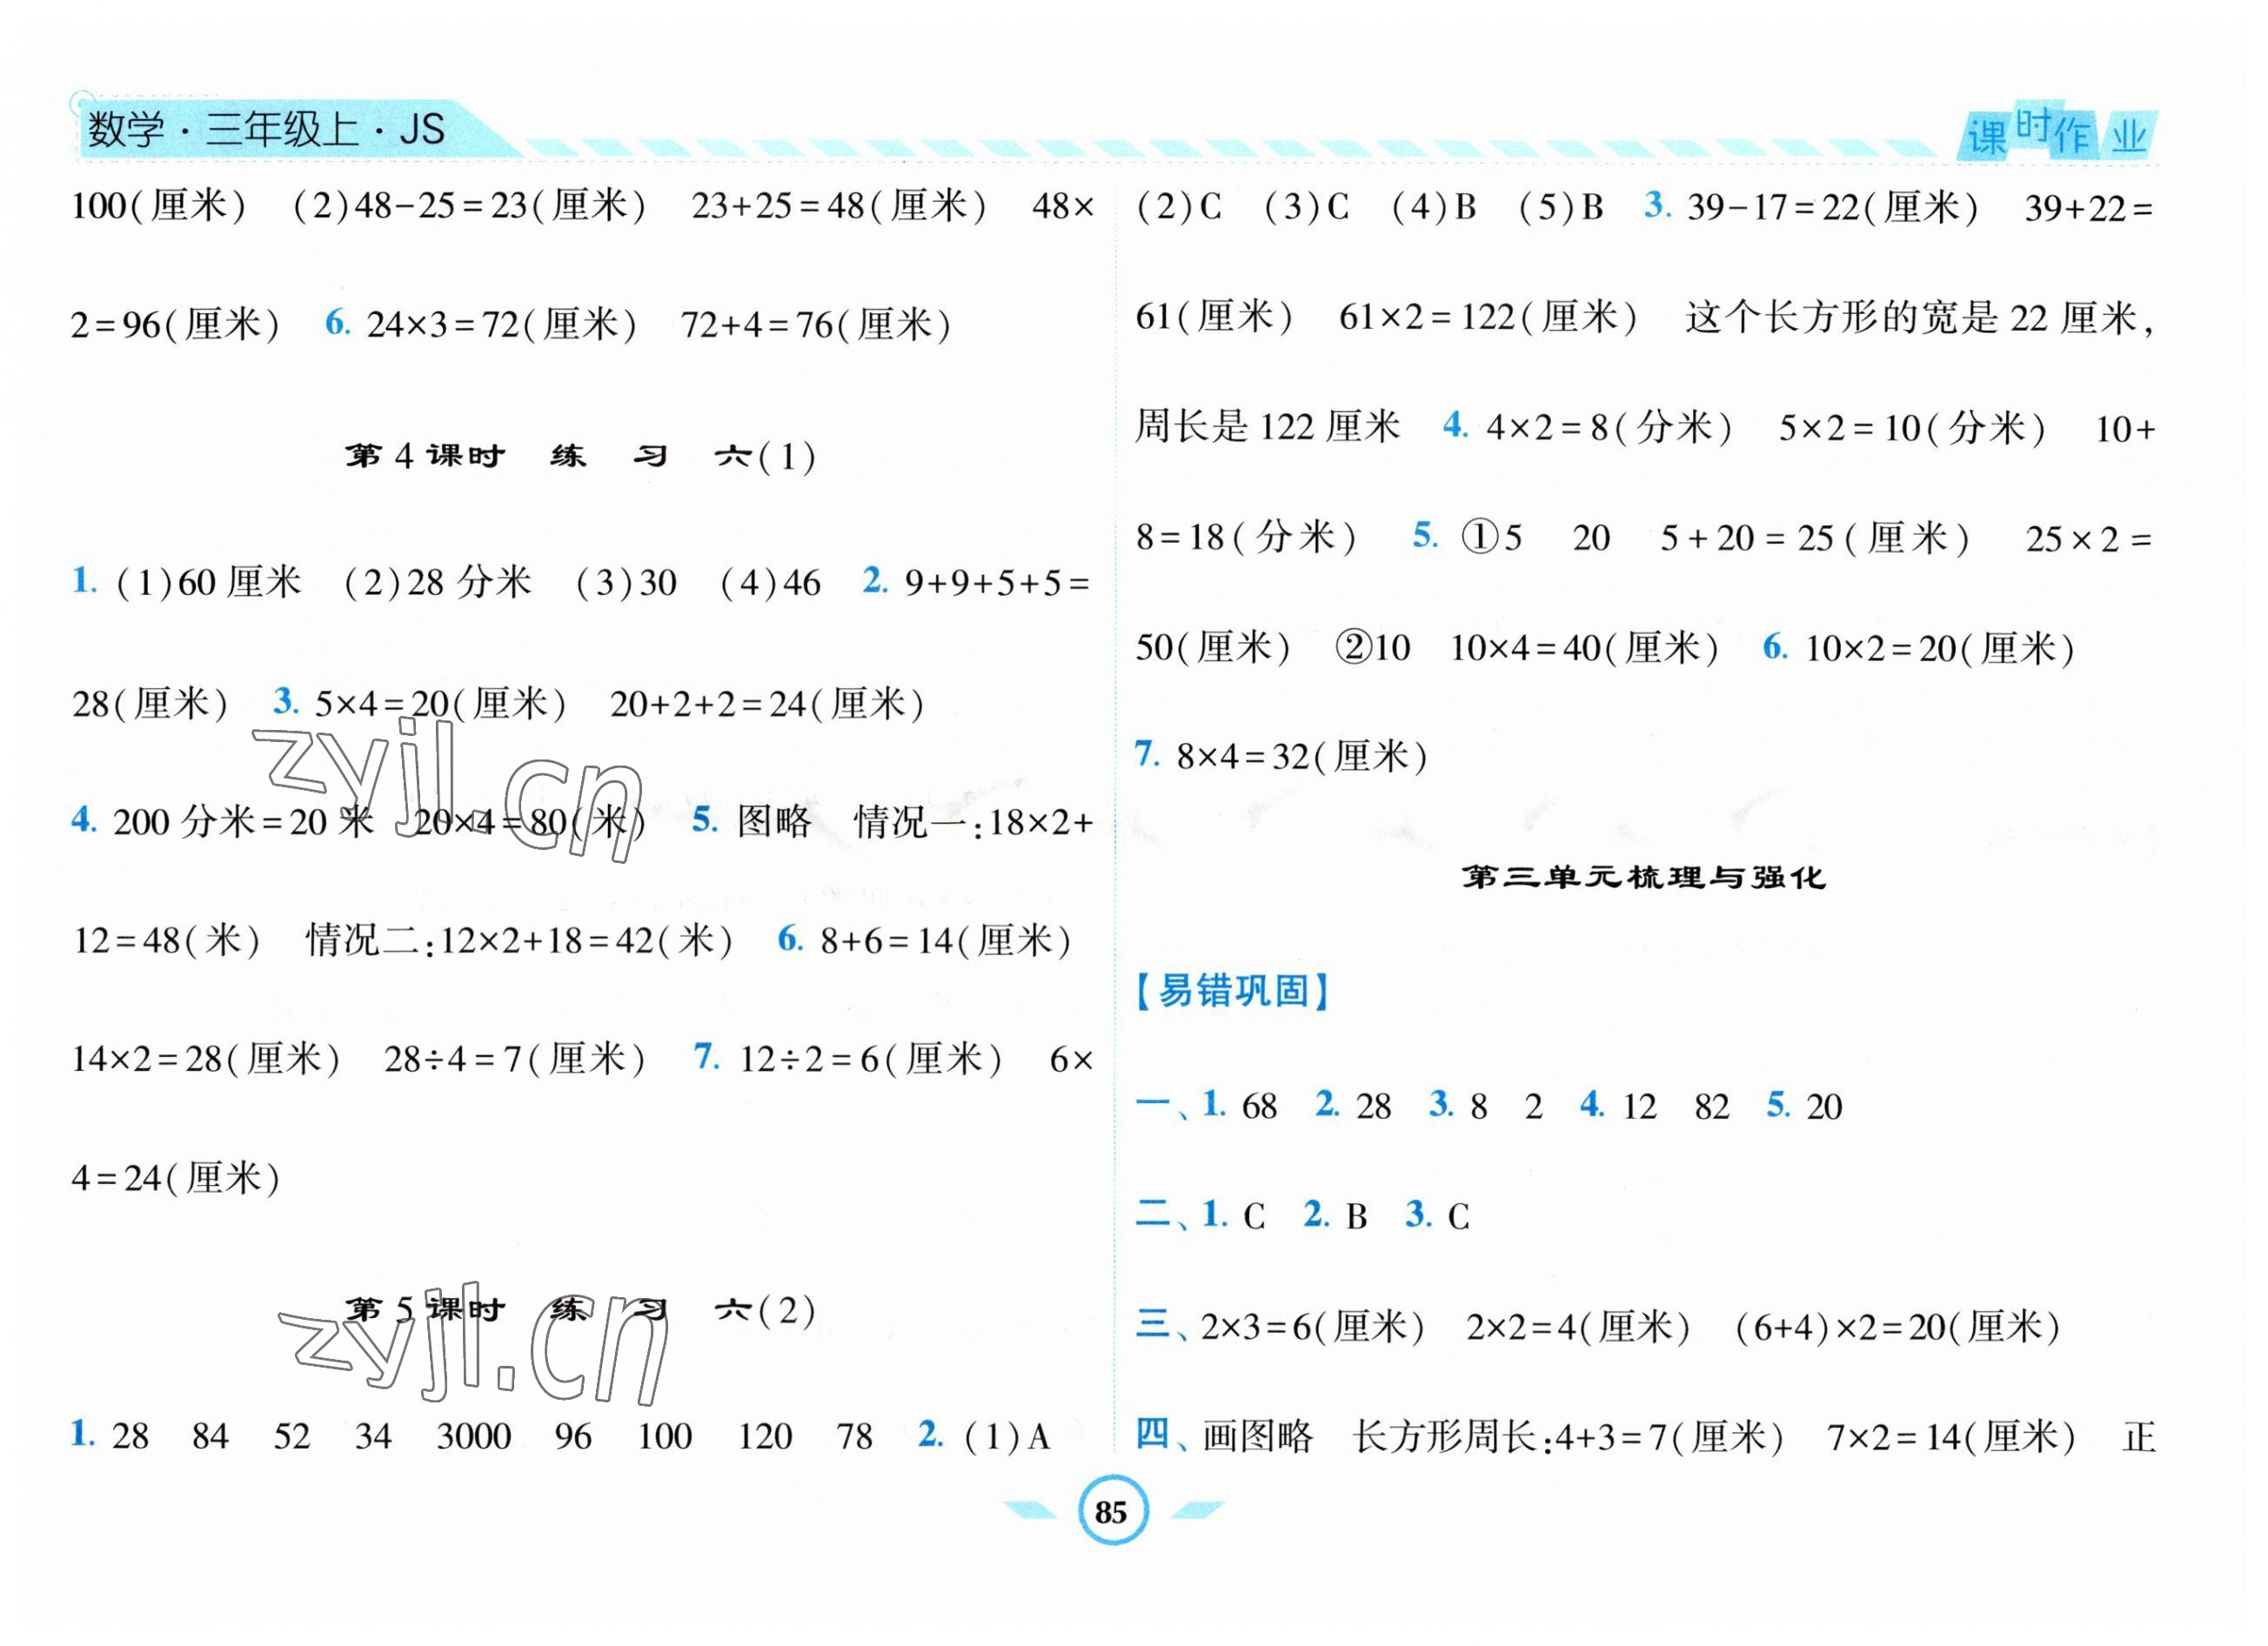
Task: Click the header title 数学·三年级上·JS
Action: 266,130
